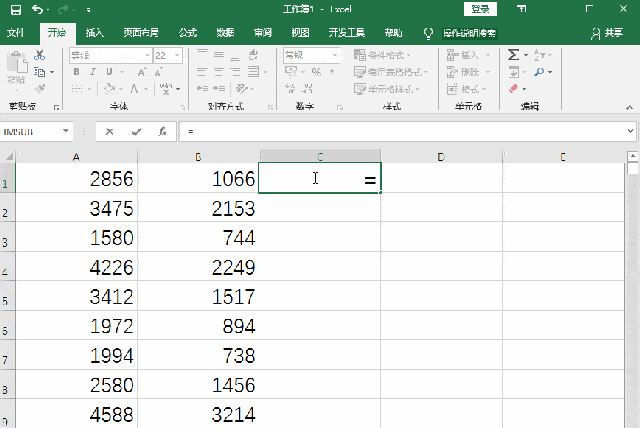Viewport: 640px width, 428px height.
Task: Click the Clear eraser icon
Action: tap(513, 89)
